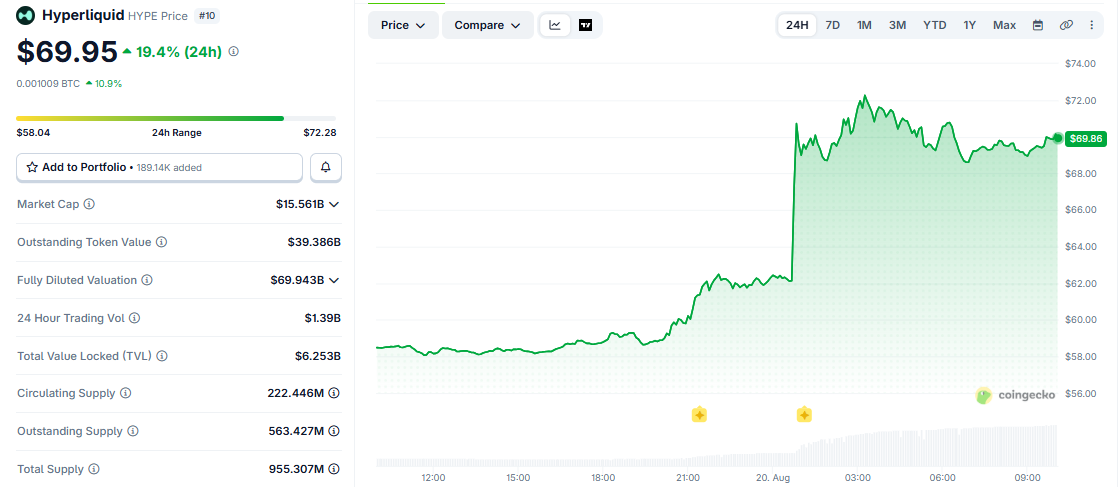
Task: Click the info icon next to 19.4% (24h)
Action: coord(234,51)
